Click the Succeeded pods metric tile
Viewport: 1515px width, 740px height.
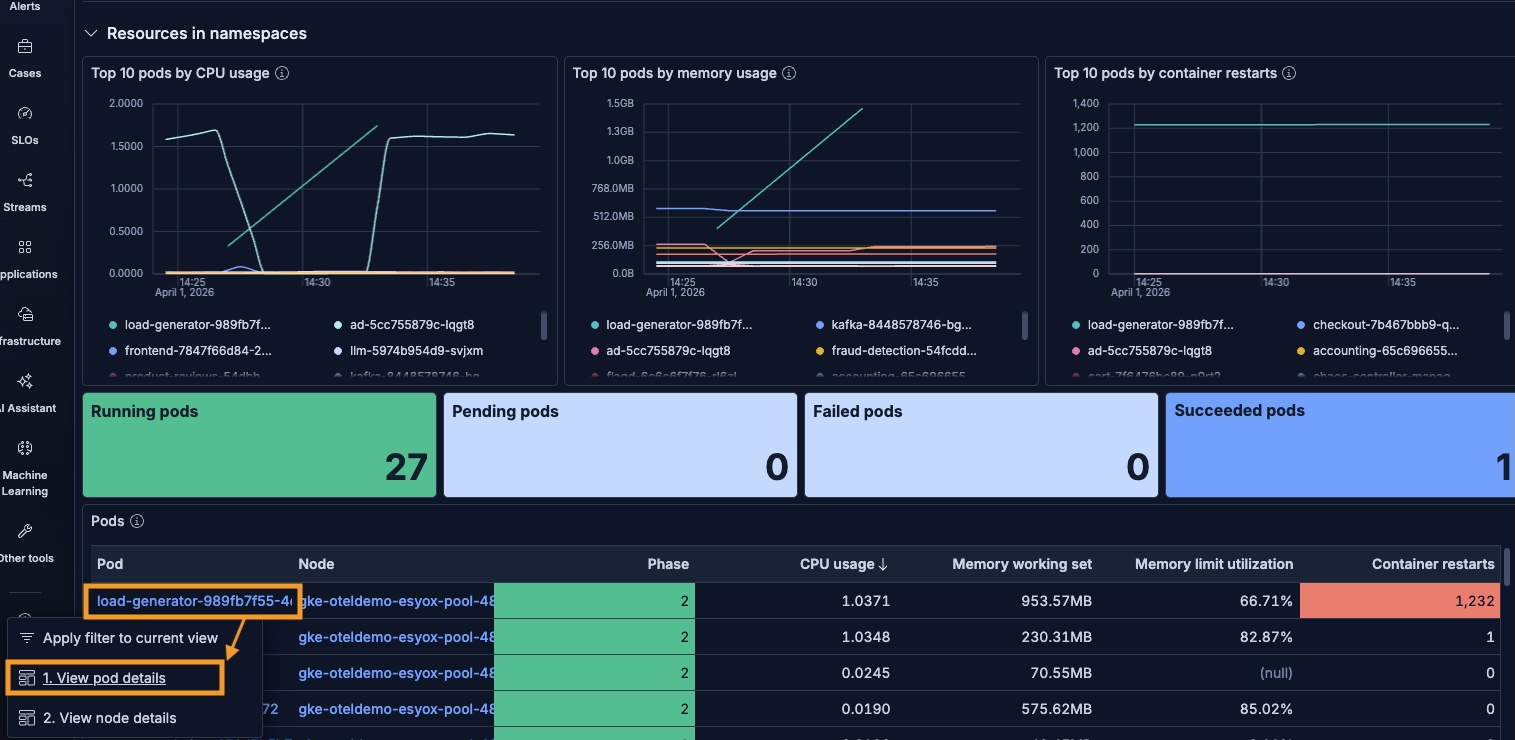pos(1340,445)
